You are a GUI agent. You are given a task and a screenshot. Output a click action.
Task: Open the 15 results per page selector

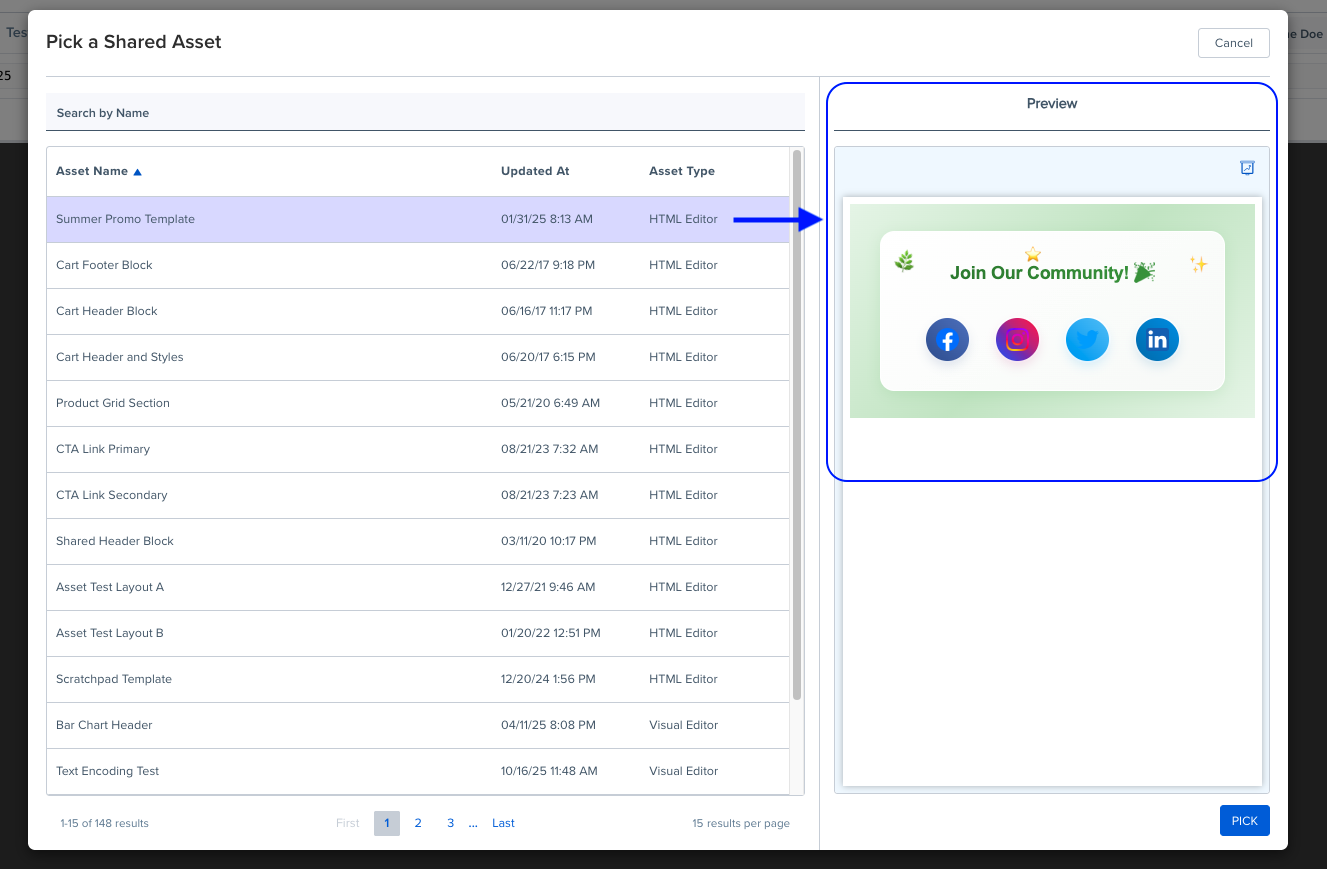pyautogui.click(x=741, y=823)
